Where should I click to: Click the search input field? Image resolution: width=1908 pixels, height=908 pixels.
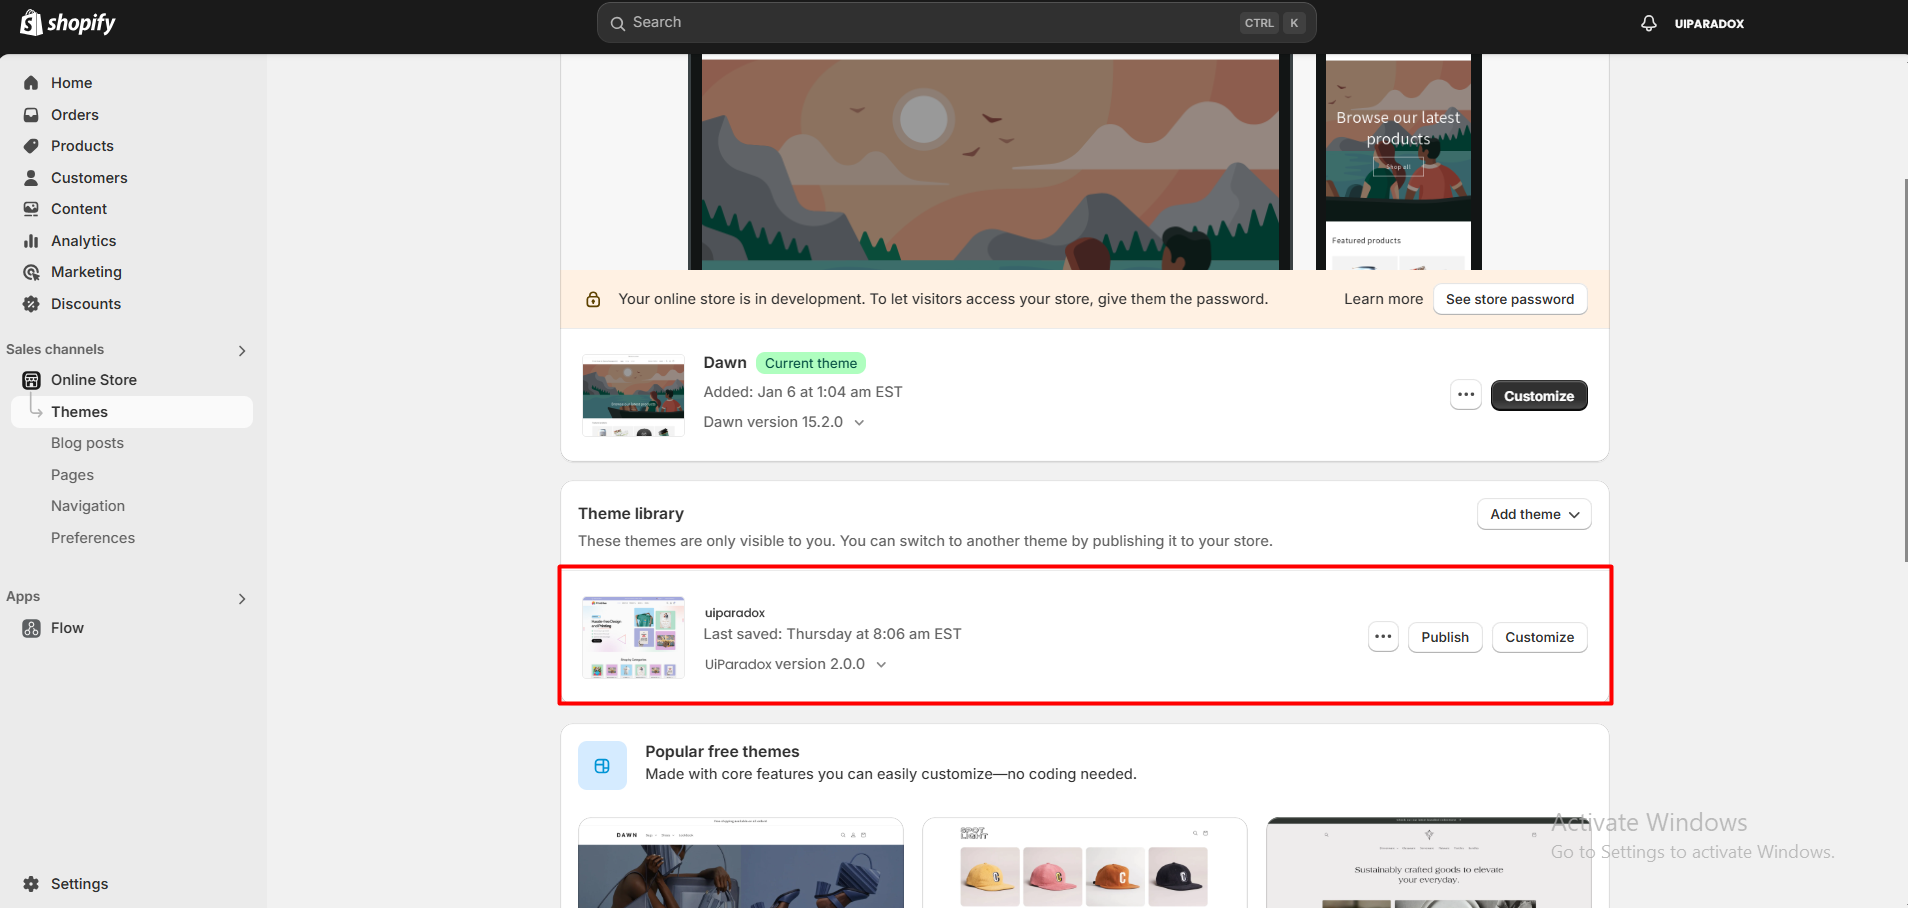[956, 23]
